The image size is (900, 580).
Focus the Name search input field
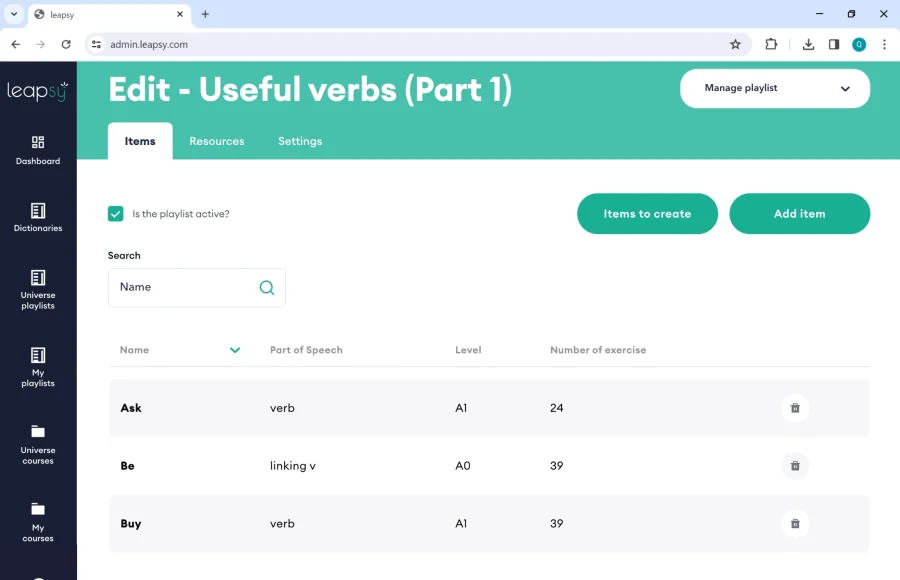[185, 288]
